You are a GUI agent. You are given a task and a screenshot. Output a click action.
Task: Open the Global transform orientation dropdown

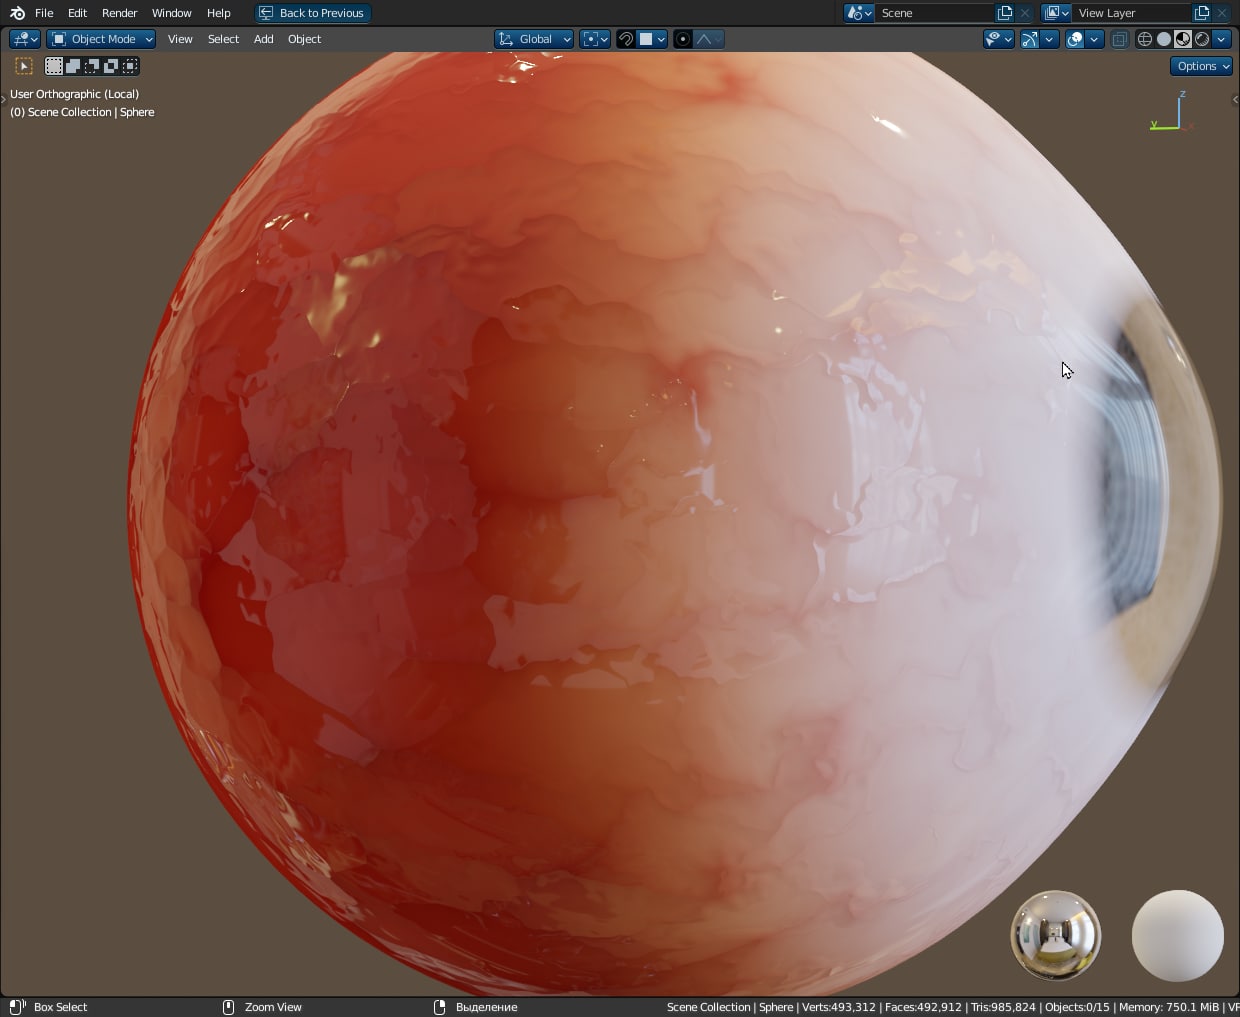pos(534,39)
